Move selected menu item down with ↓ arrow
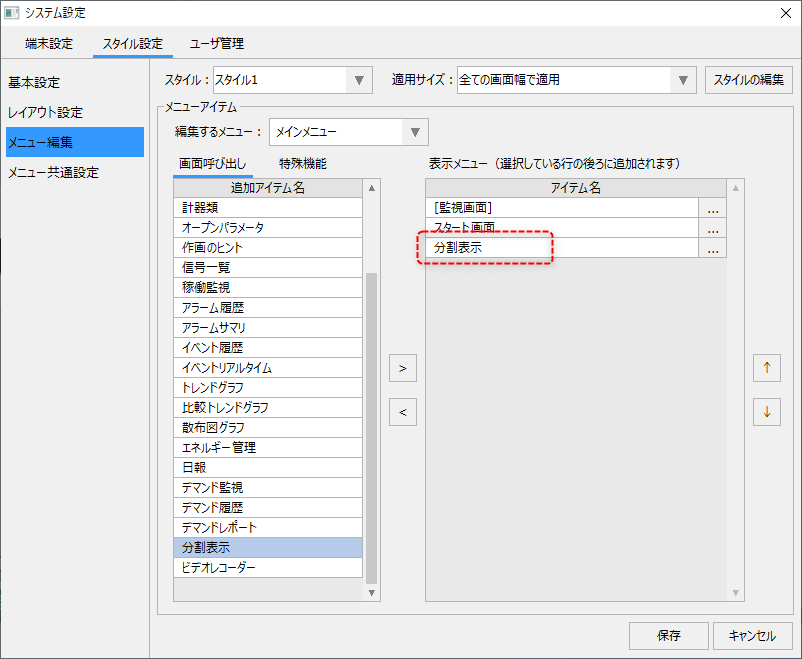The width and height of the screenshot is (802, 659). click(766, 412)
